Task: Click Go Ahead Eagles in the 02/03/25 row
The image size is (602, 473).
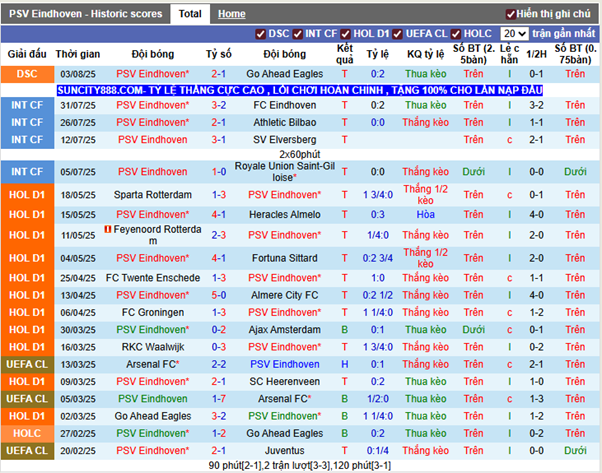Action: pyautogui.click(x=153, y=416)
